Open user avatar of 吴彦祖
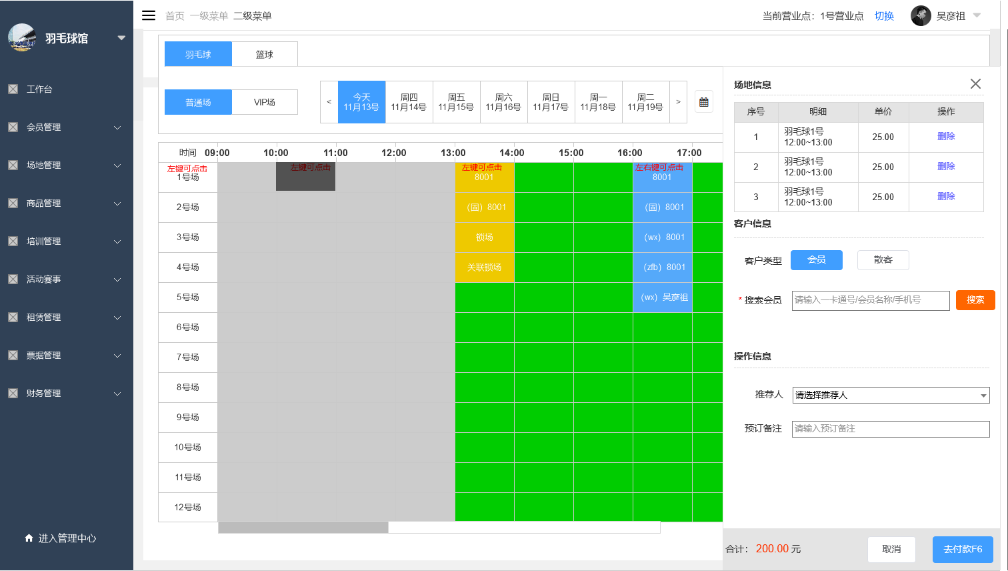The width and height of the screenshot is (1008, 571). pos(921,15)
